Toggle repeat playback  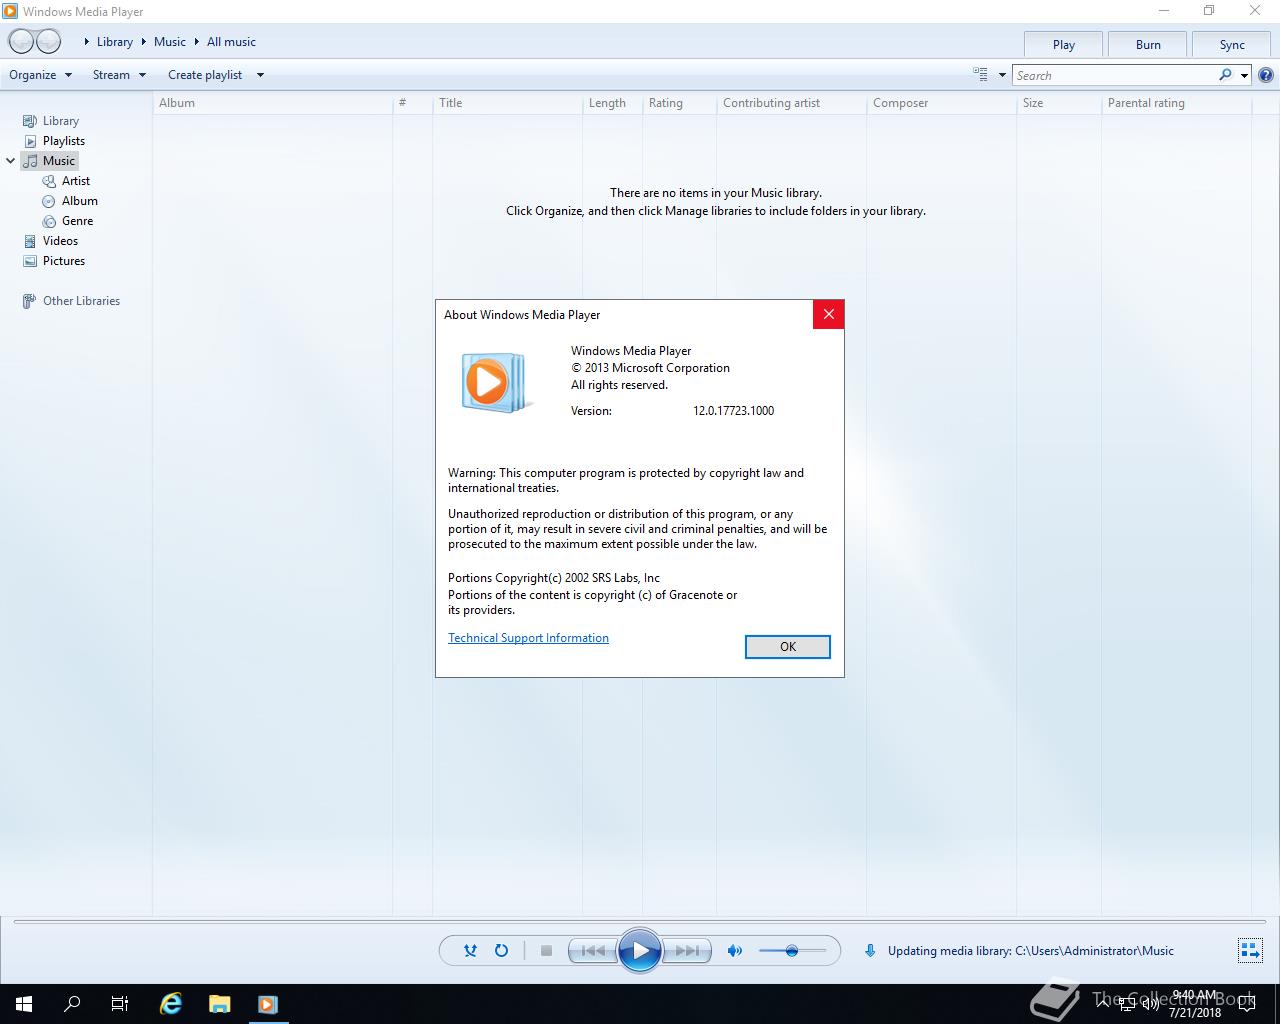[501, 951]
